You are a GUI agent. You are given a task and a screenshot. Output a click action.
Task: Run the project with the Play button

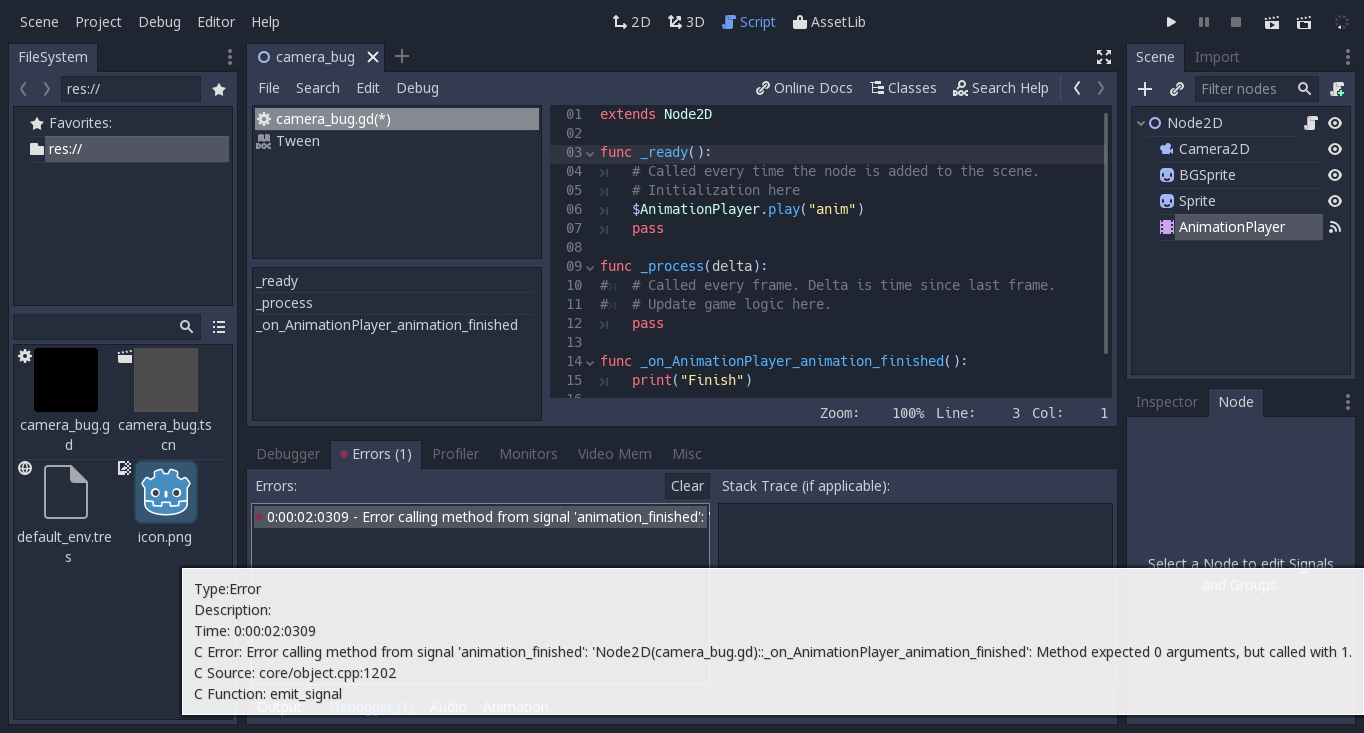(x=1171, y=21)
